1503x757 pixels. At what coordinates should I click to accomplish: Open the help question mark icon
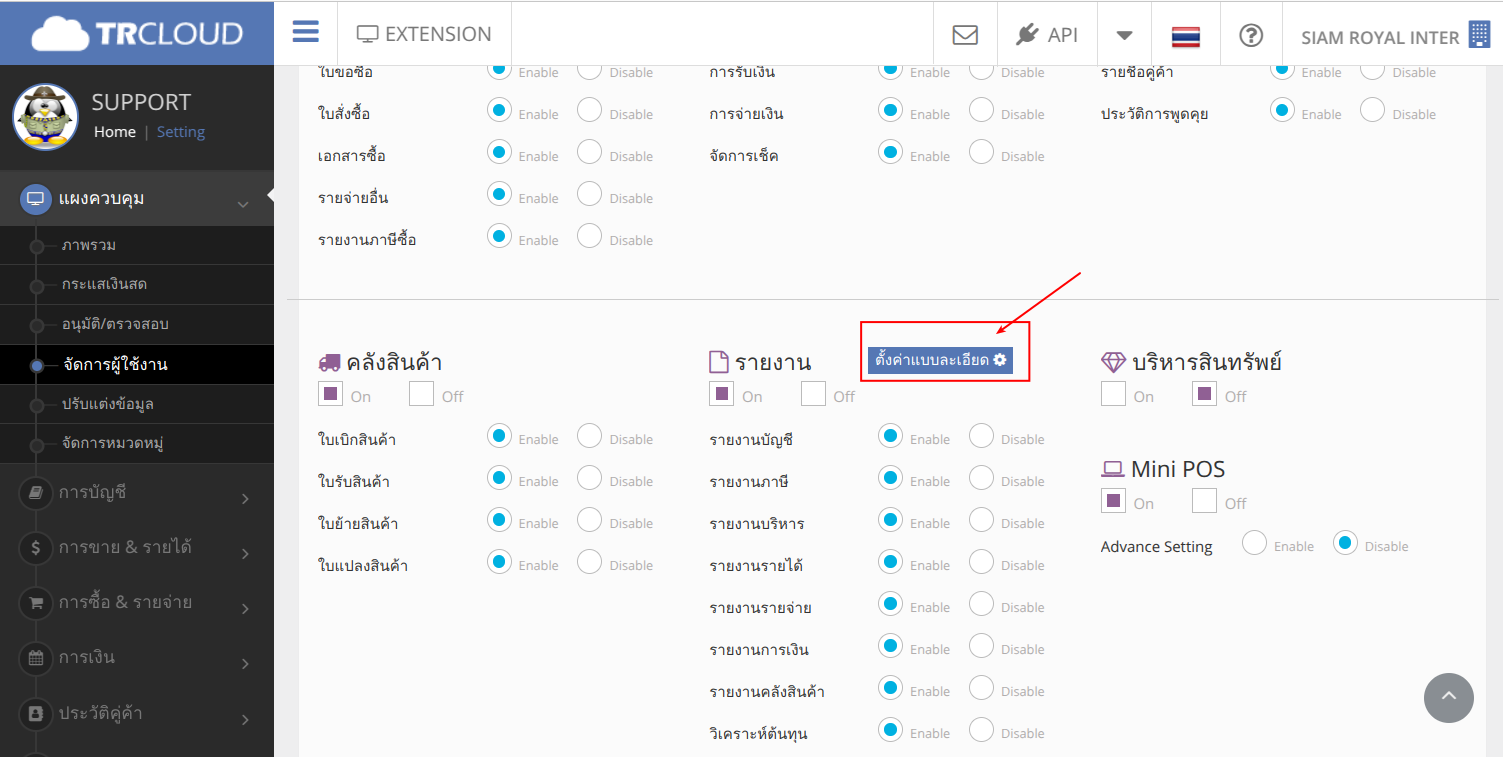point(1250,35)
